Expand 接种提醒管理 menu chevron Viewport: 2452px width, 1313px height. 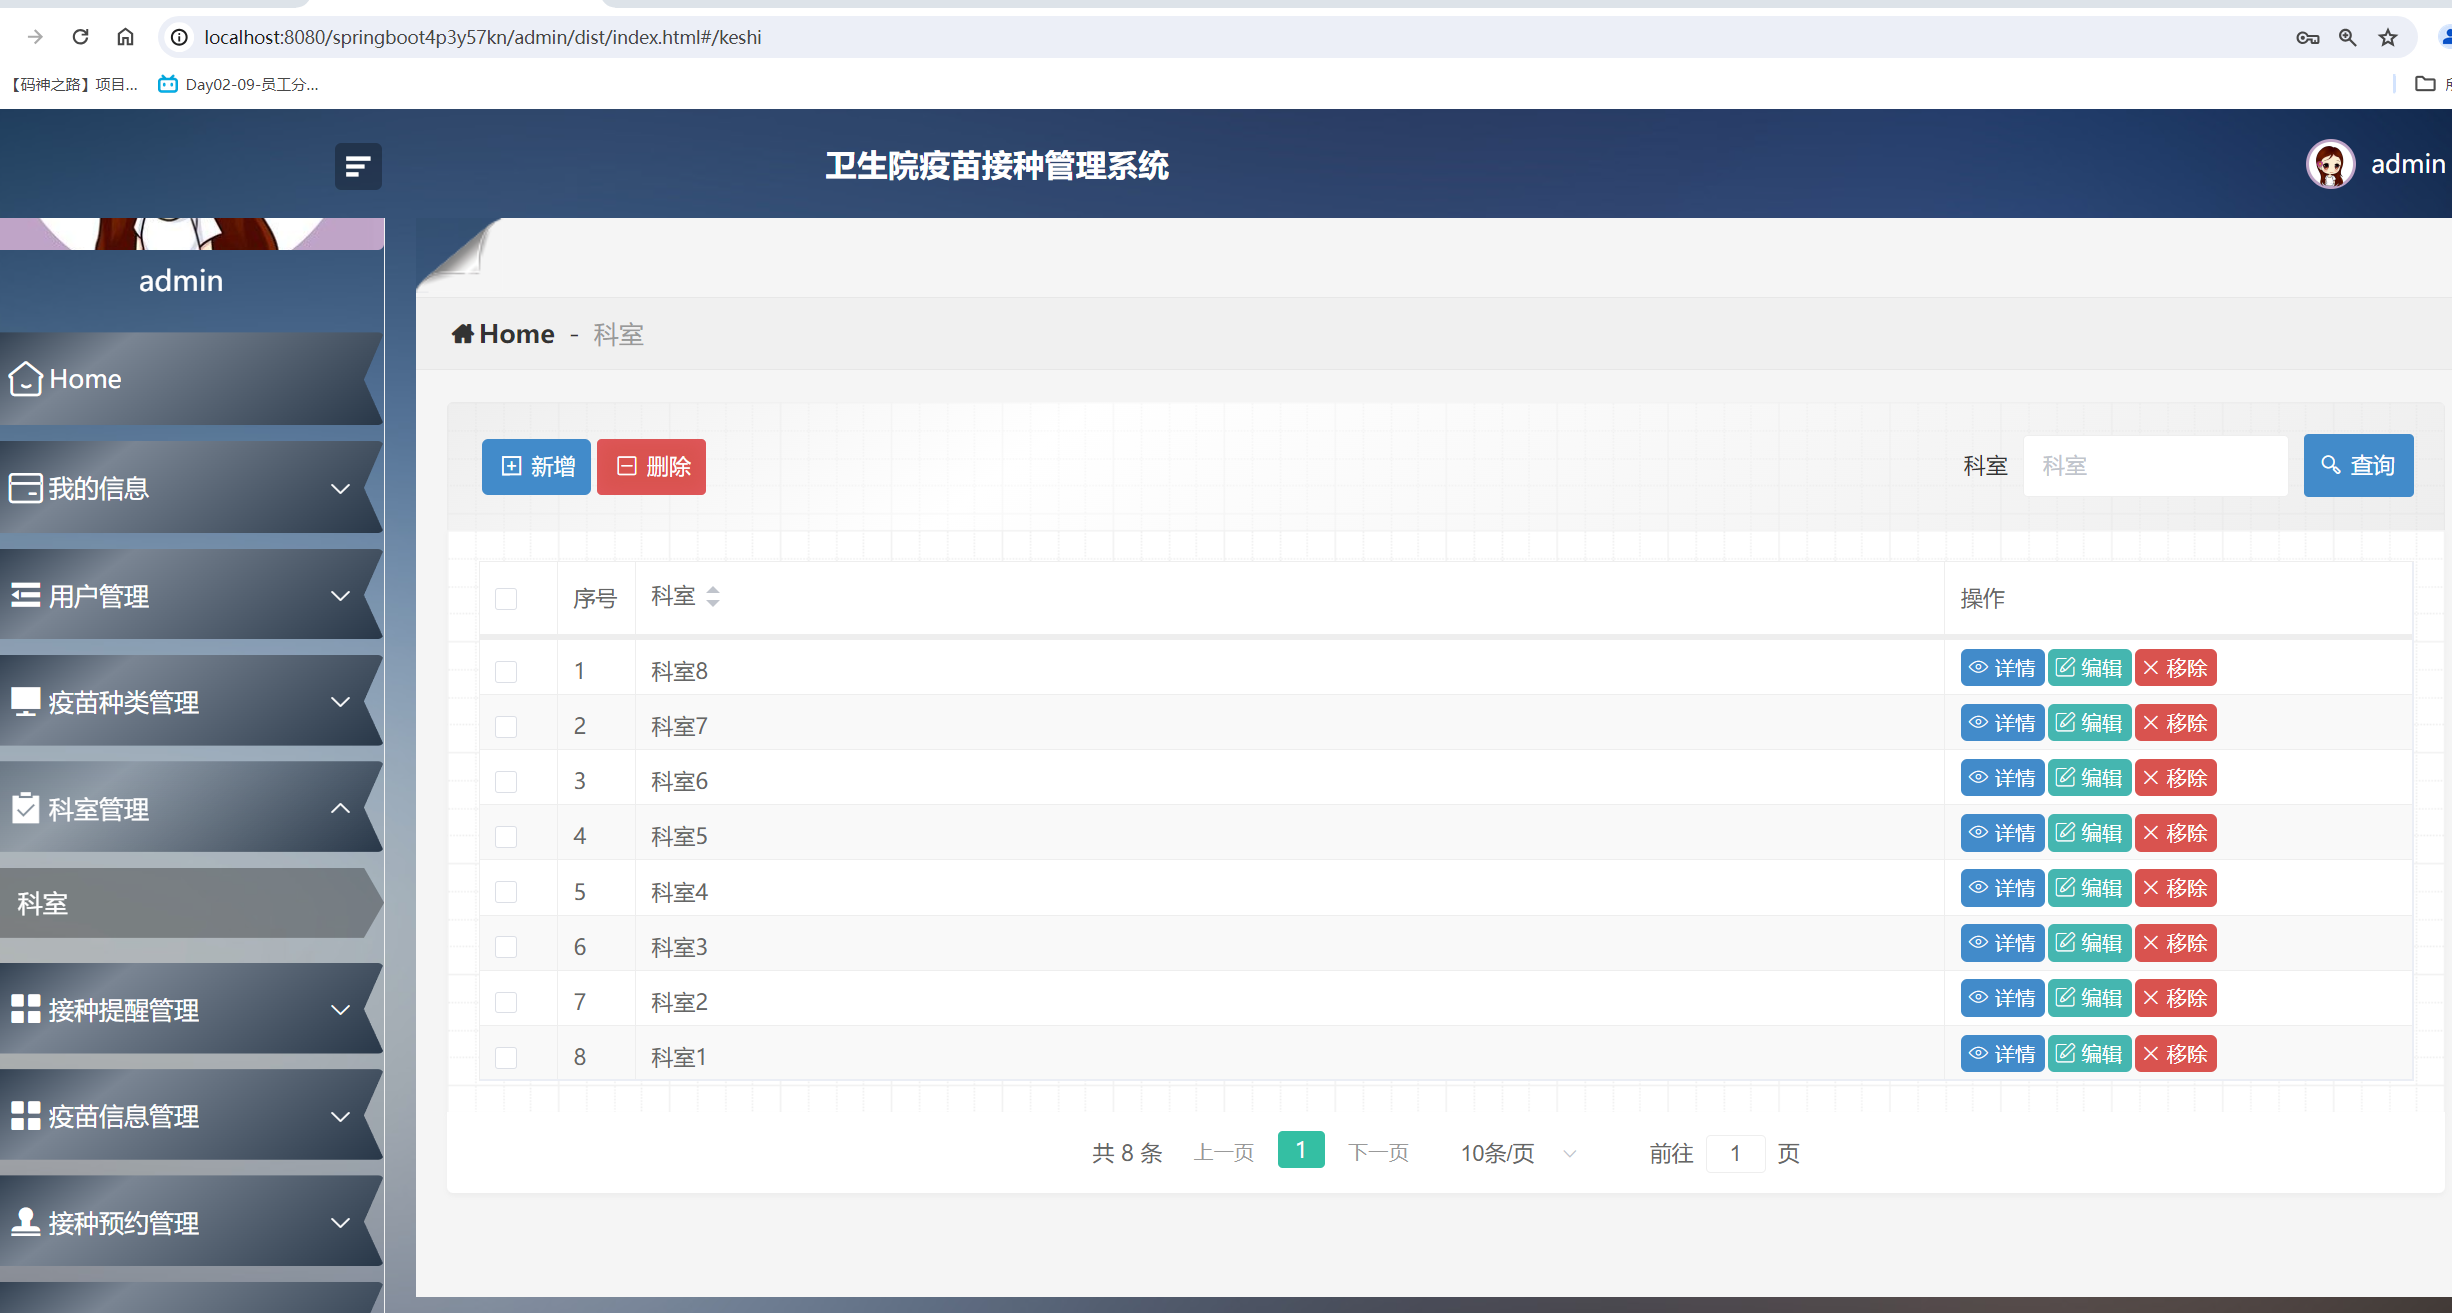[340, 1010]
